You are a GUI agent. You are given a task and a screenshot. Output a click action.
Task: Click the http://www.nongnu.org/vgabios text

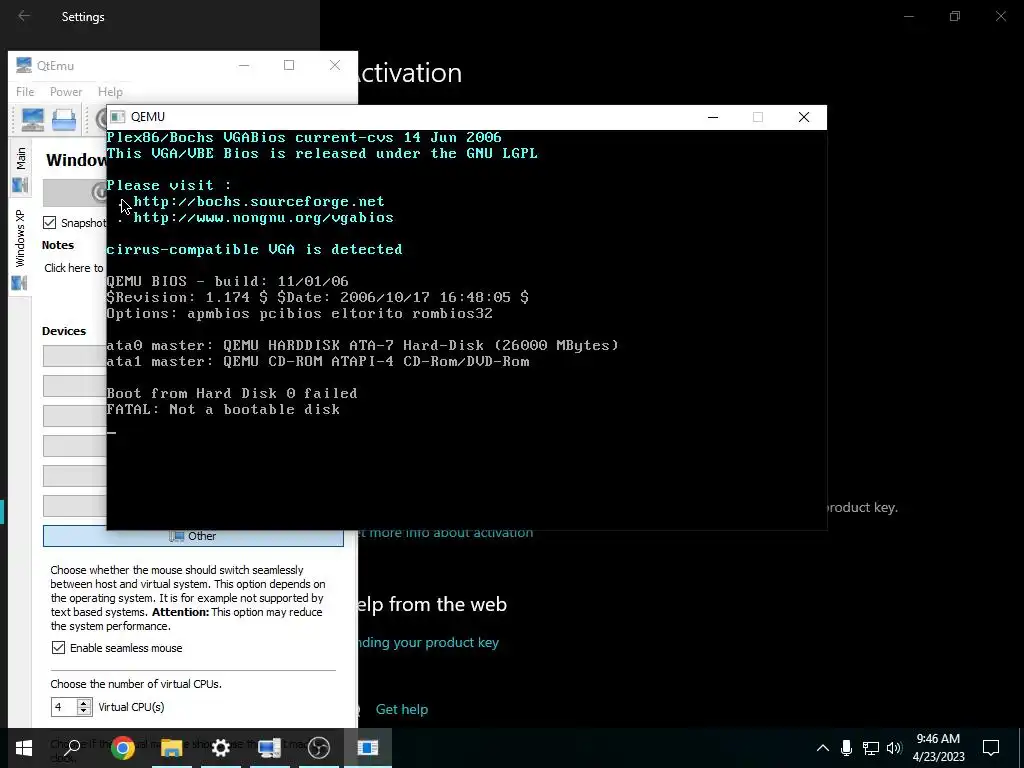pos(264,217)
